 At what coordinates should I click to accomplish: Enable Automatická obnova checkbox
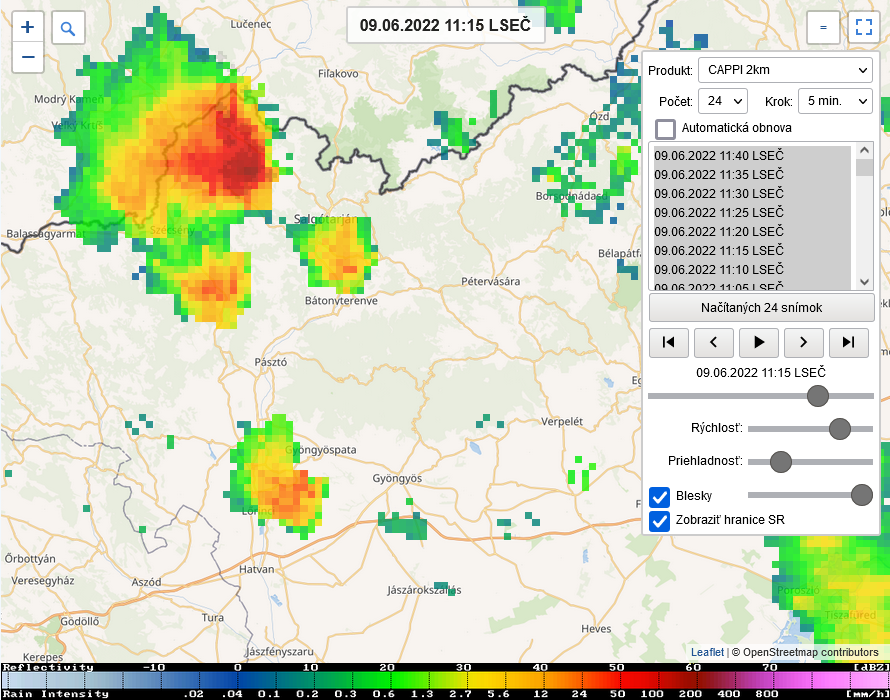(x=665, y=129)
